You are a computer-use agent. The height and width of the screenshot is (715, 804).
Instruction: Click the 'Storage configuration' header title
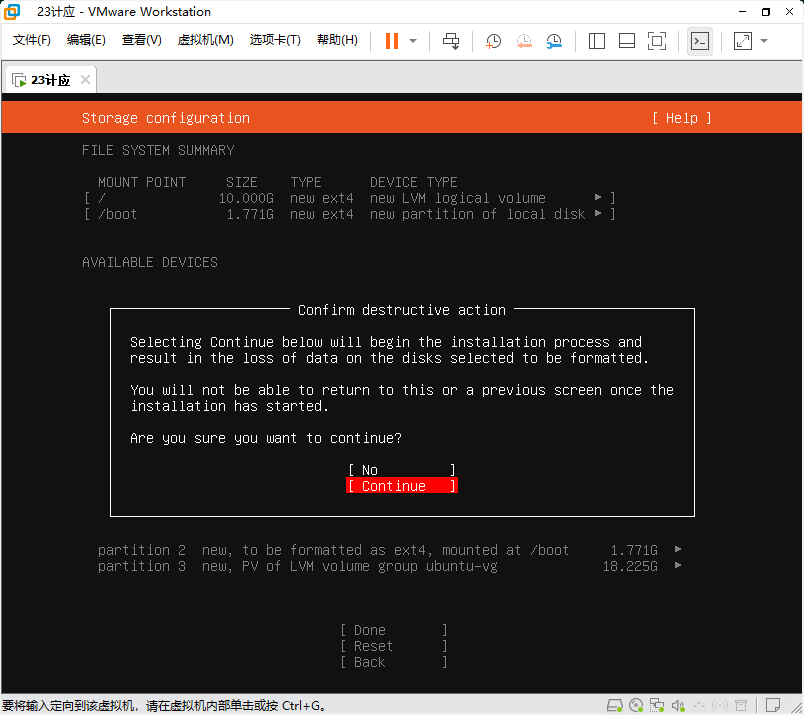pos(166,118)
